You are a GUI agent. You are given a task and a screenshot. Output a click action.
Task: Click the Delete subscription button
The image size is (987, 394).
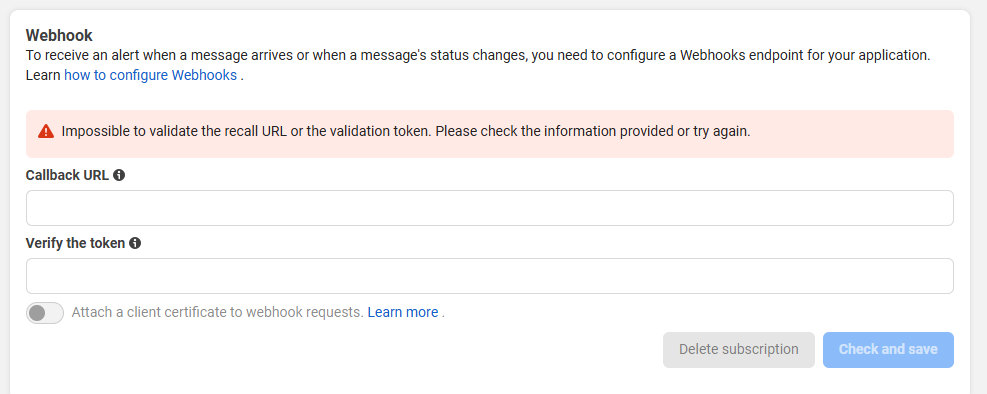pyautogui.click(x=738, y=349)
